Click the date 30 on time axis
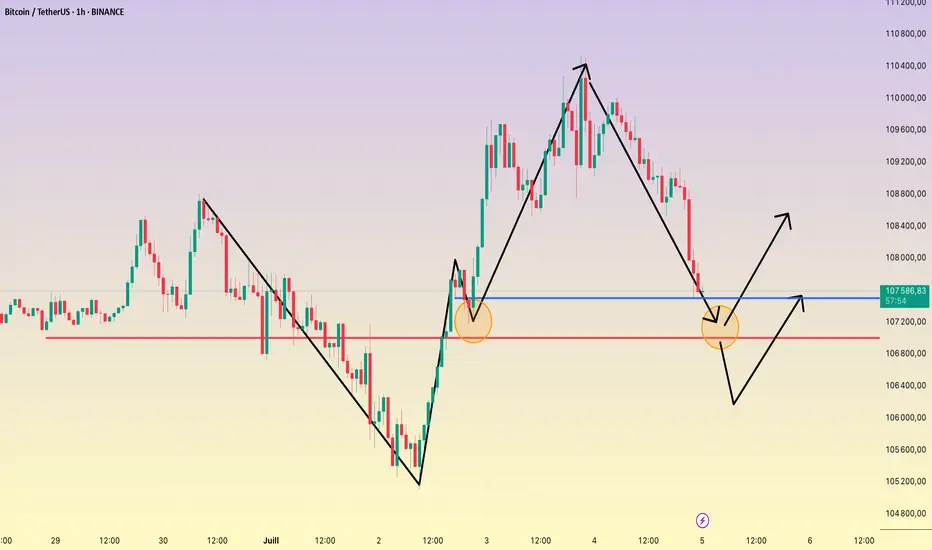932x550 pixels. (163, 540)
